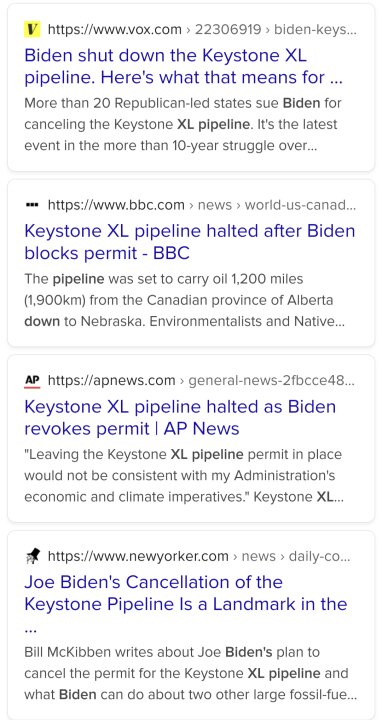Click the world-us-canad breadcrumb in BBC result
Viewport: 382px width, 720px height.
click(300, 205)
